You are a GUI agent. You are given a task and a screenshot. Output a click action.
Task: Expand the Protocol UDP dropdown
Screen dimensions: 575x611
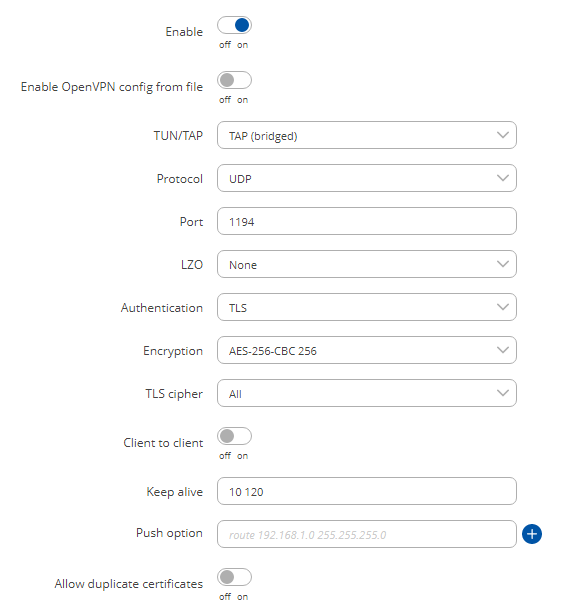[367, 178]
